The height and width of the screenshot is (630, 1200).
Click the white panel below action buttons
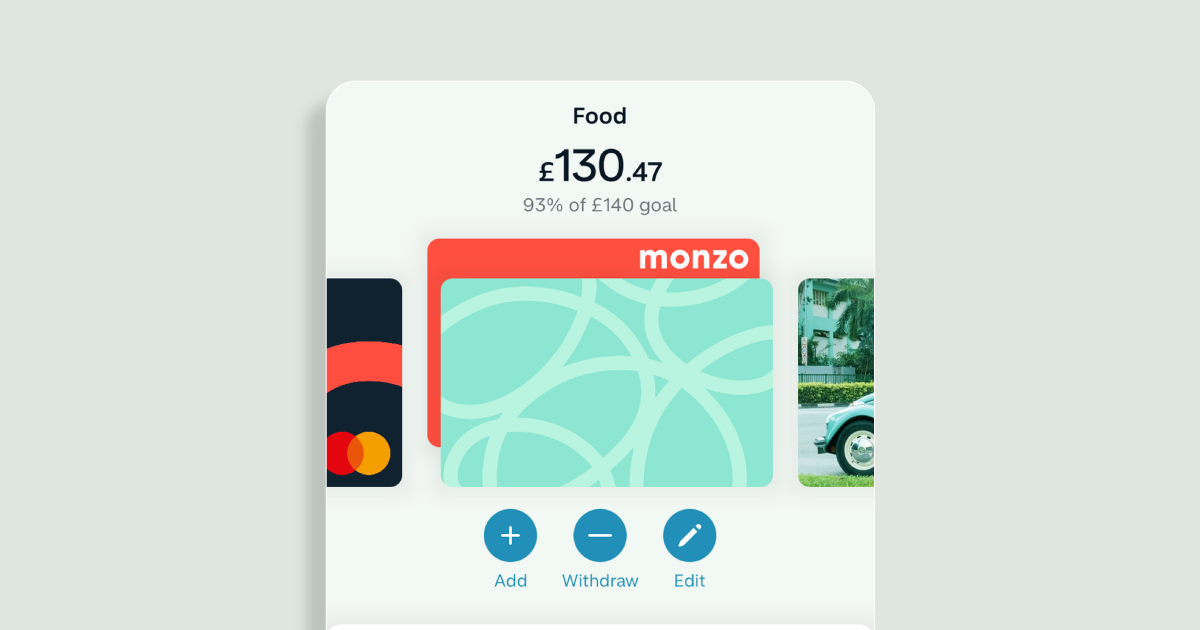point(600,627)
